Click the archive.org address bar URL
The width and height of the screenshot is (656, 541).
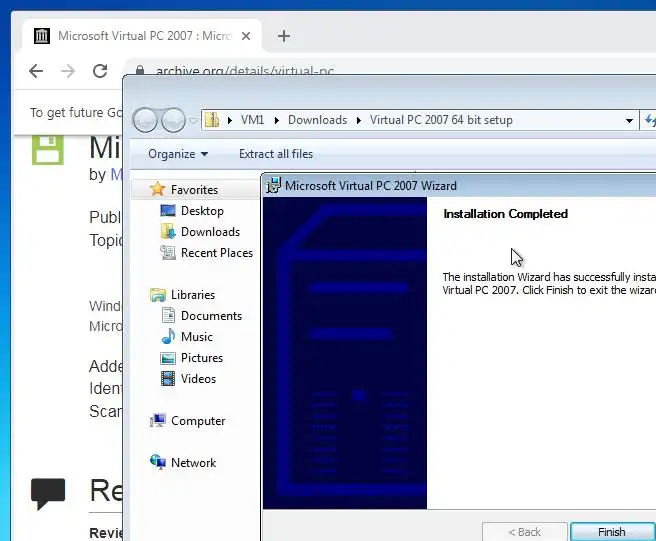pos(245,70)
